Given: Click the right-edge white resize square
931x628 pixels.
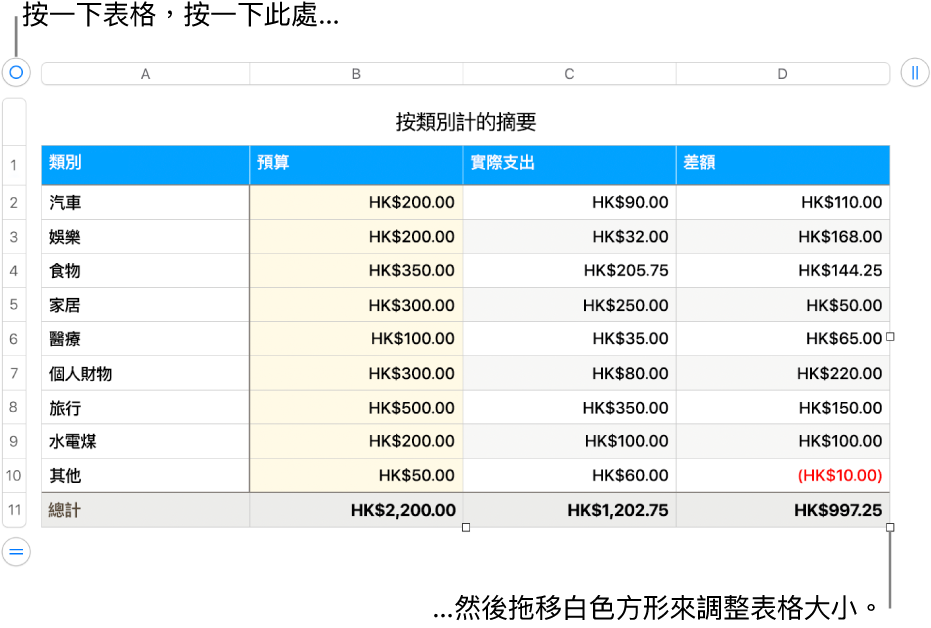Looking at the screenshot, I should (890, 337).
